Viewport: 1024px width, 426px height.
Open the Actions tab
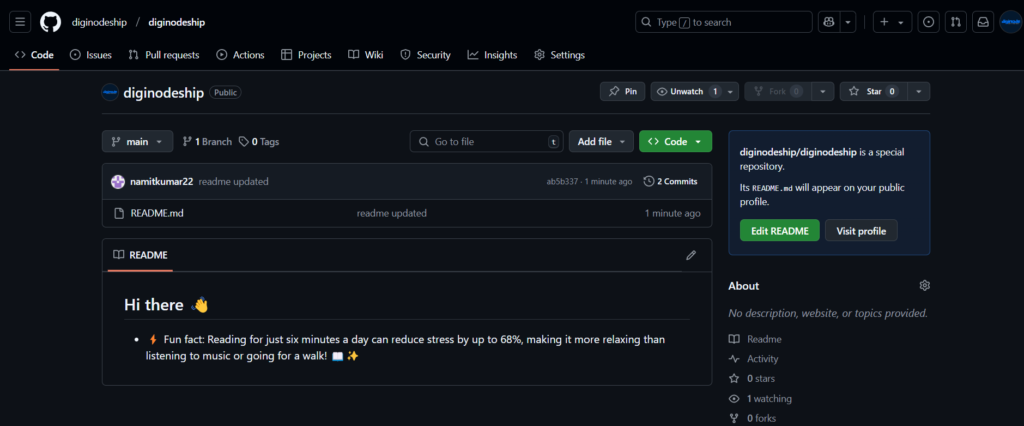240,55
